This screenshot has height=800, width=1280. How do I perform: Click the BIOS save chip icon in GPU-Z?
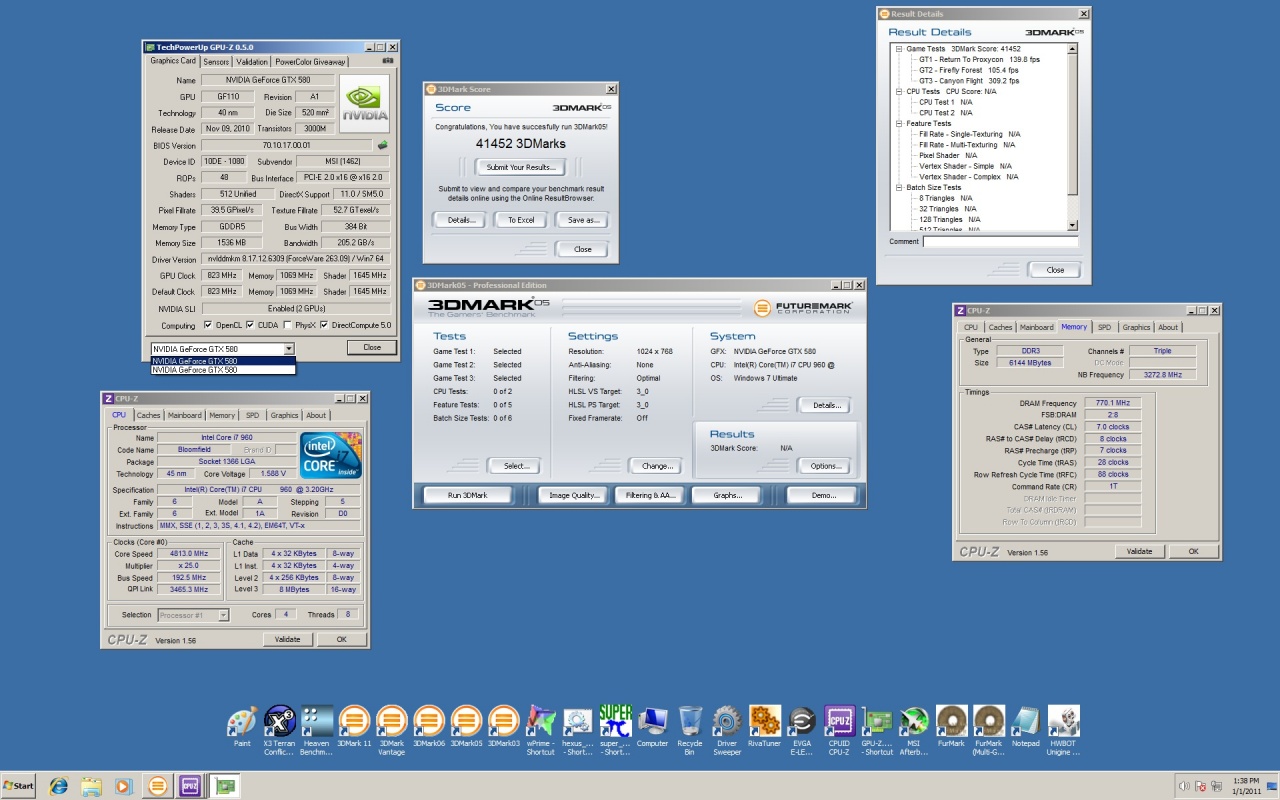(x=382, y=145)
